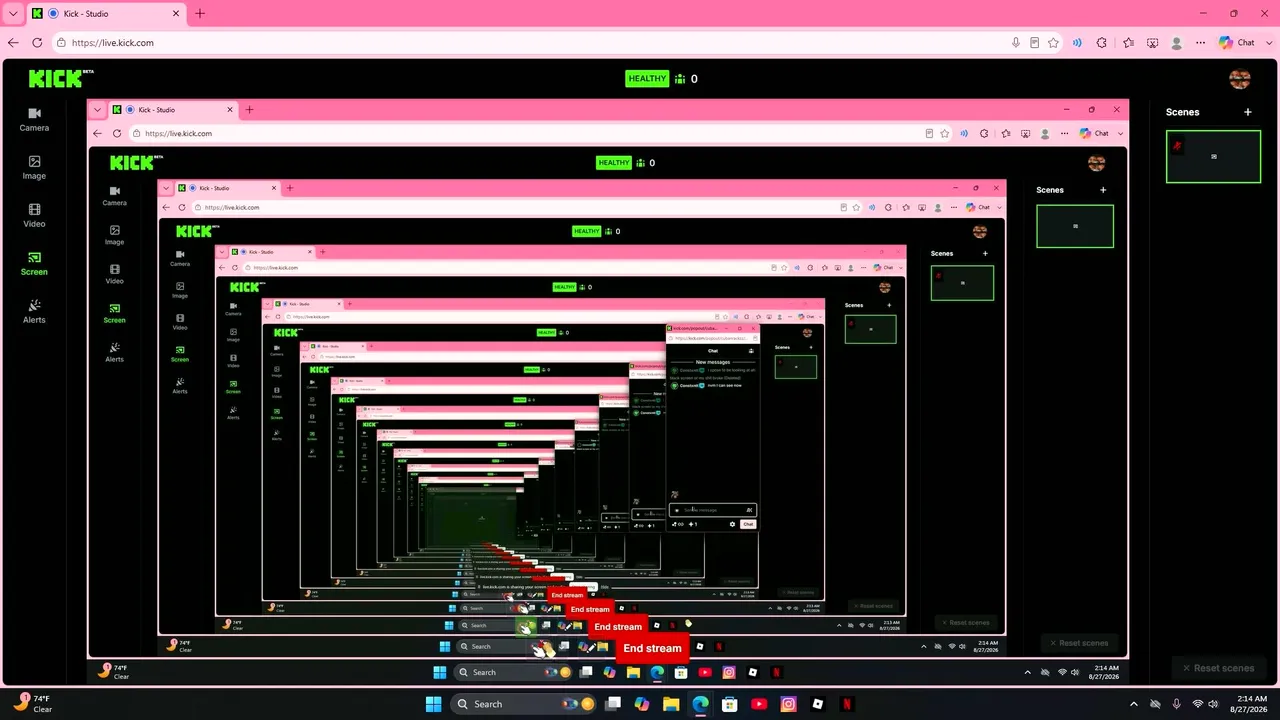Click the viewer count icon beside HEALTHY
This screenshot has width=1280, height=720.
click(x=680, y=78)
